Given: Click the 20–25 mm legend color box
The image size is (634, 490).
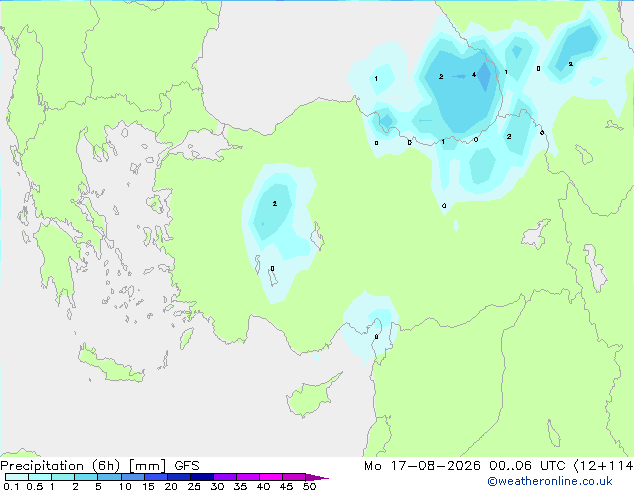Looking at the screenshot, I should pos(179,477).
